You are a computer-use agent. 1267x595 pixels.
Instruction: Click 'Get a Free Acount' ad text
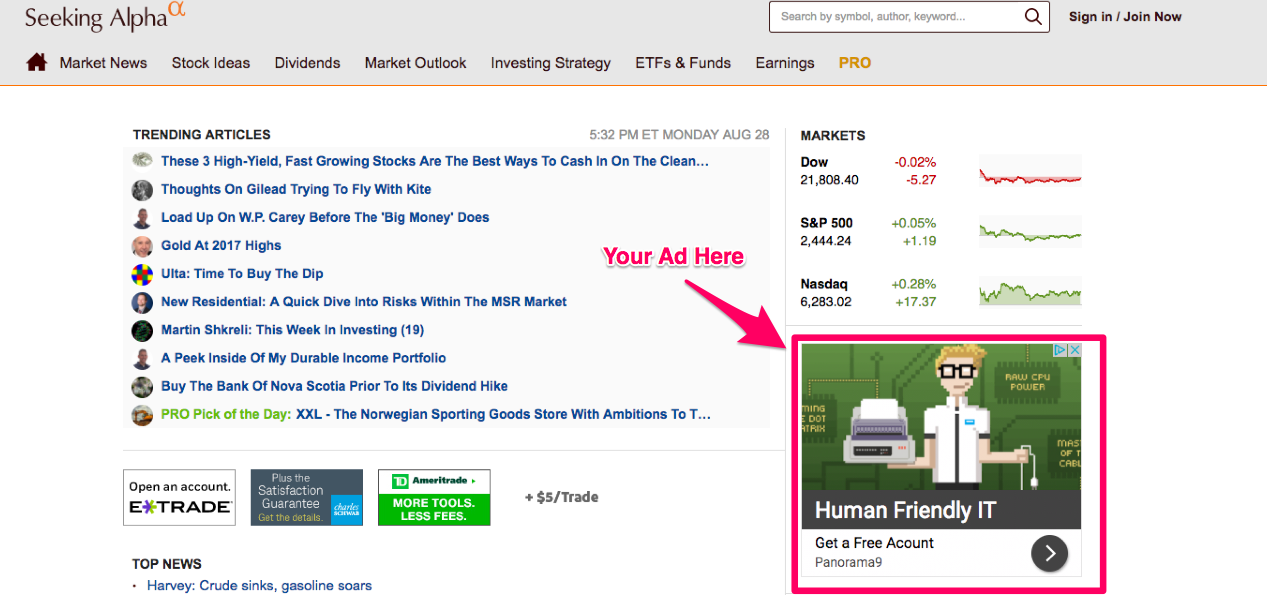click(874, 543)
